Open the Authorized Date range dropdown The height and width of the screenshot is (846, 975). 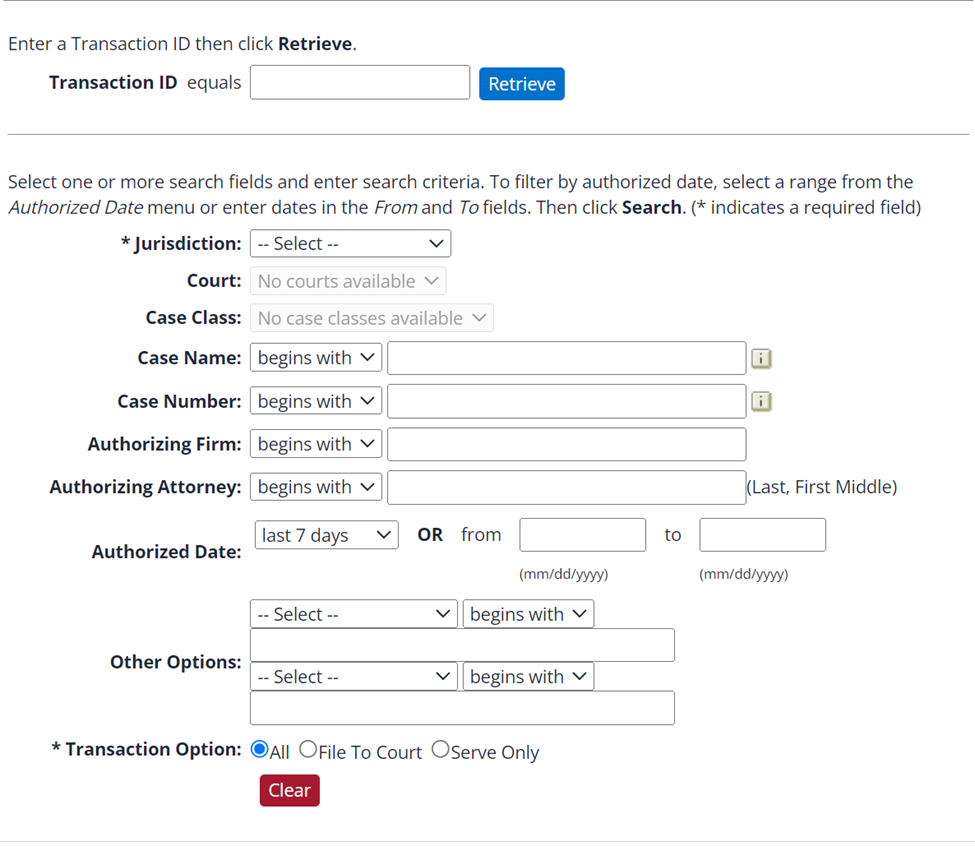(325, 535)
